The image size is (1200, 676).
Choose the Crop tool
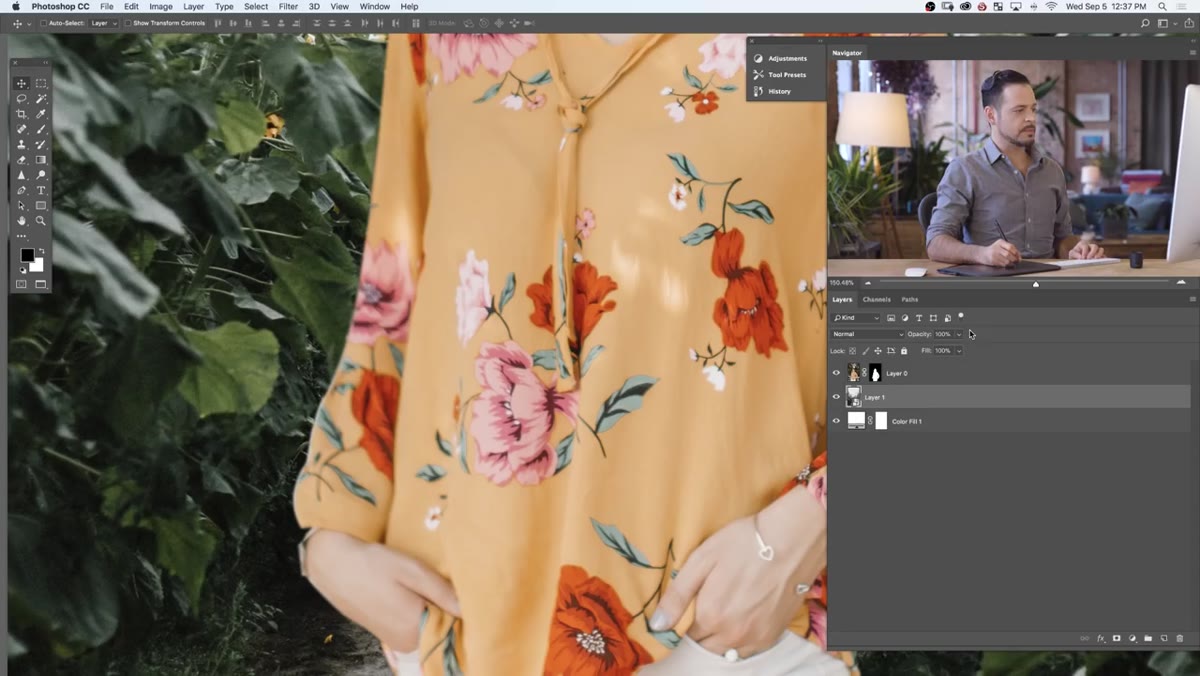pyautogui.click(x=21, y=114)
